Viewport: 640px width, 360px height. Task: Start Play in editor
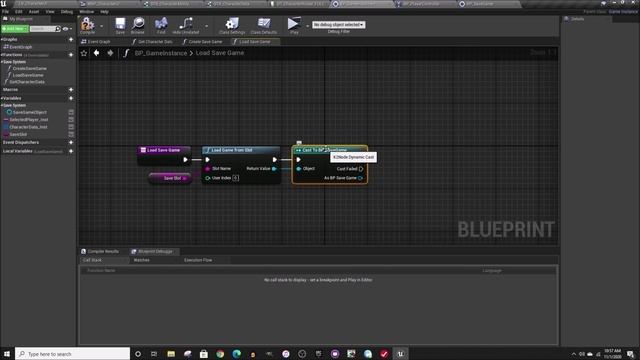(293, 25)
